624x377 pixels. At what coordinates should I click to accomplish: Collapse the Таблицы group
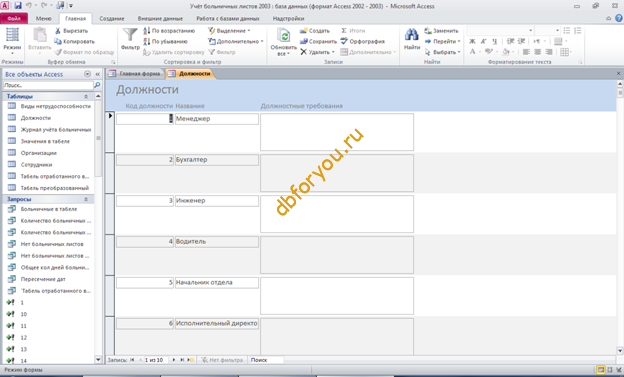point(86,96)
